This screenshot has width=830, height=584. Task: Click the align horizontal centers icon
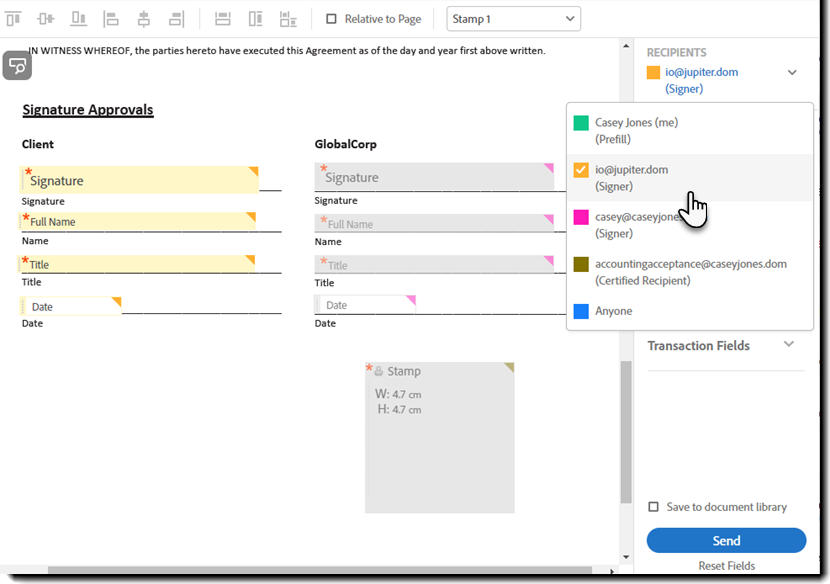[x=144, y=19]
